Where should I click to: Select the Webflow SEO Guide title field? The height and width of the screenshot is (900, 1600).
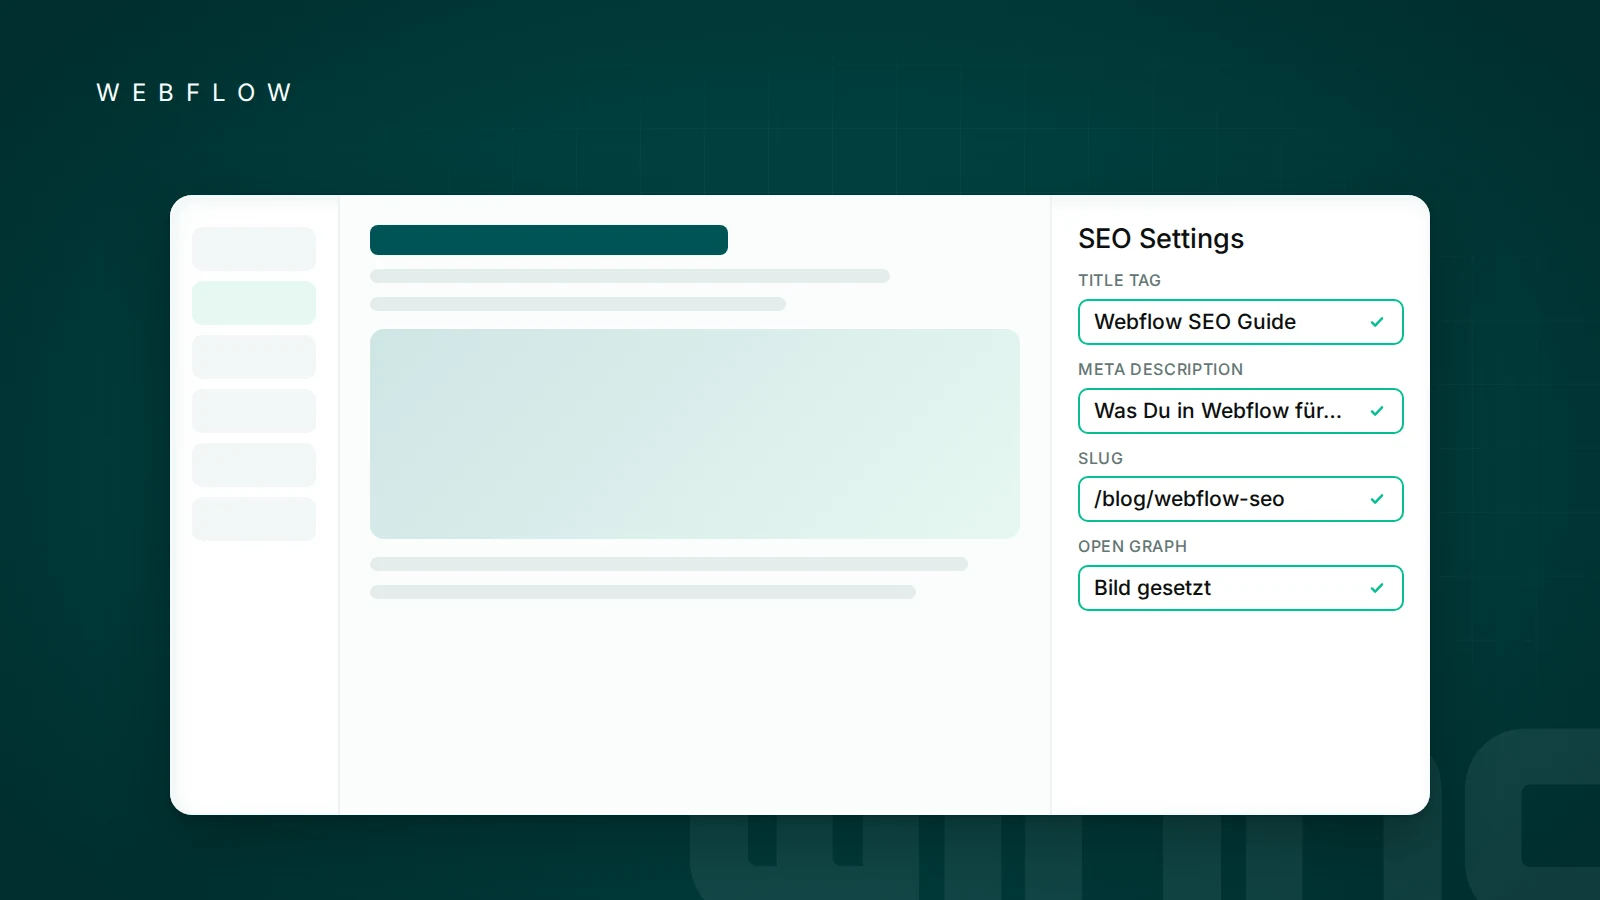coord(1240,322)
